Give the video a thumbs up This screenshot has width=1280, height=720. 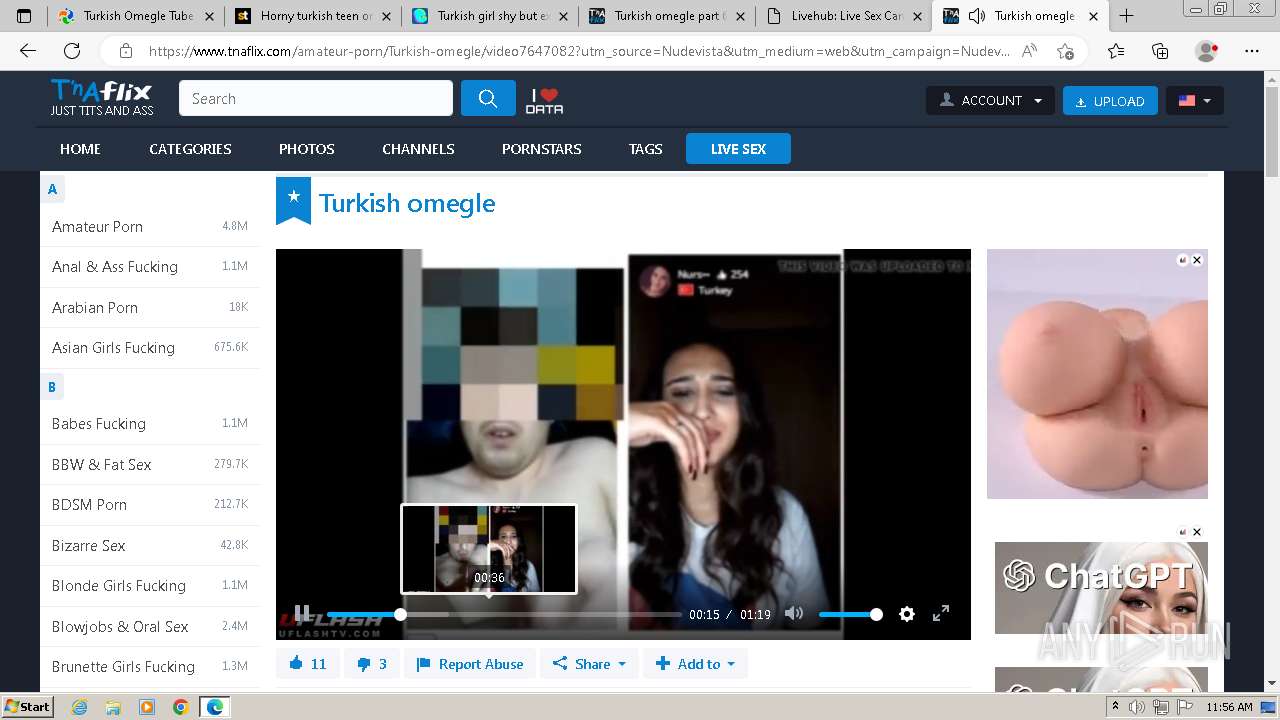point(308,664)
